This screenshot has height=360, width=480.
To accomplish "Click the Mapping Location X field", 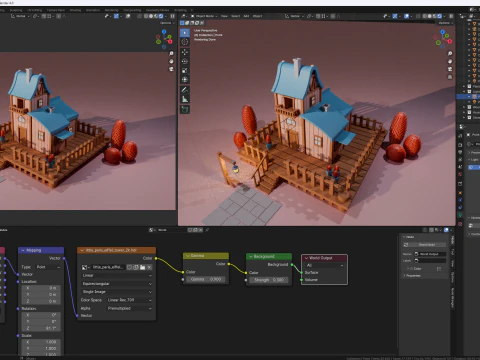I will tap(41, 288).
